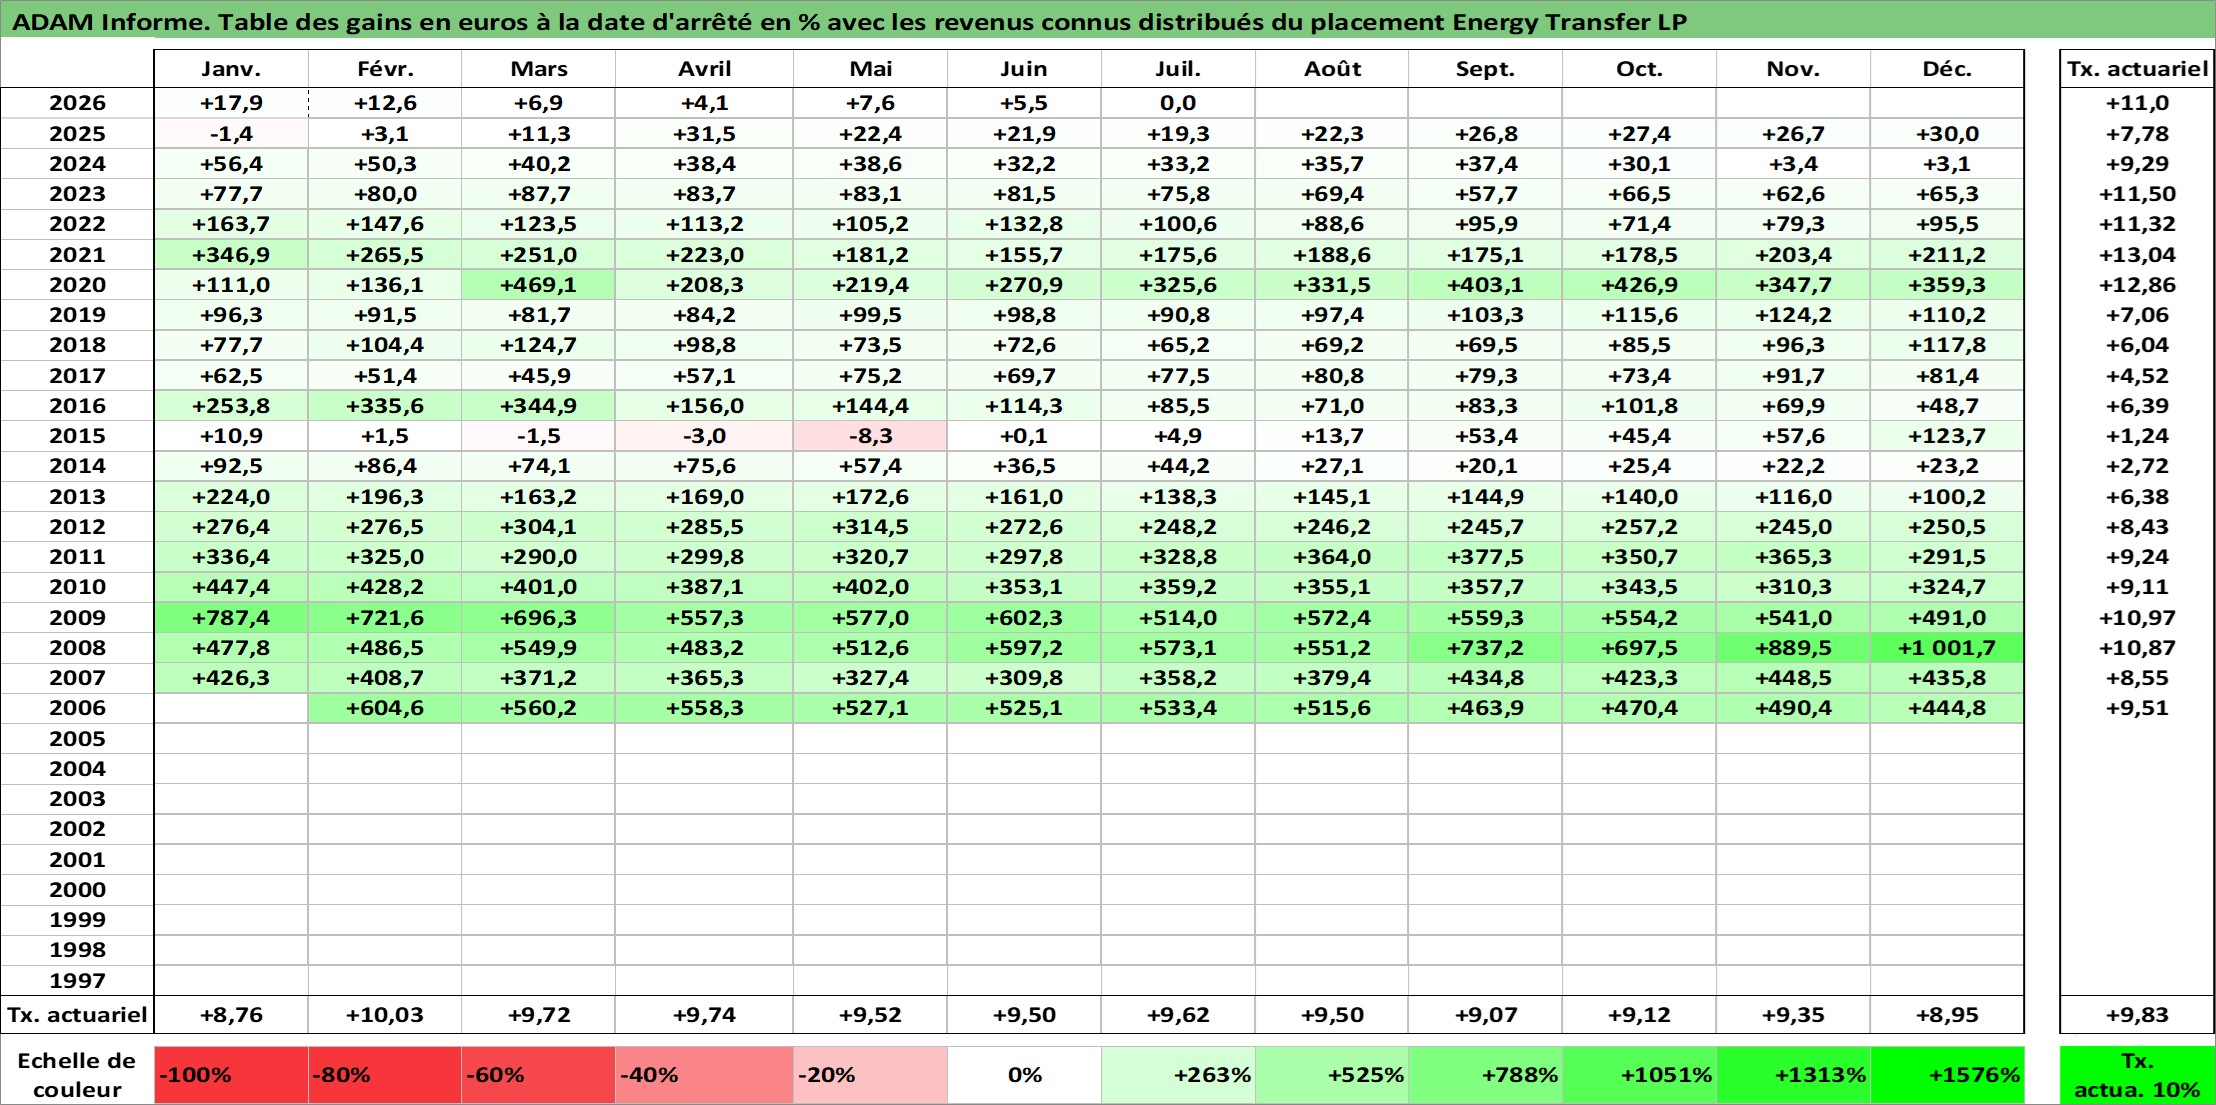Click the empty January 2006 cell

click(x=231, y=708)
